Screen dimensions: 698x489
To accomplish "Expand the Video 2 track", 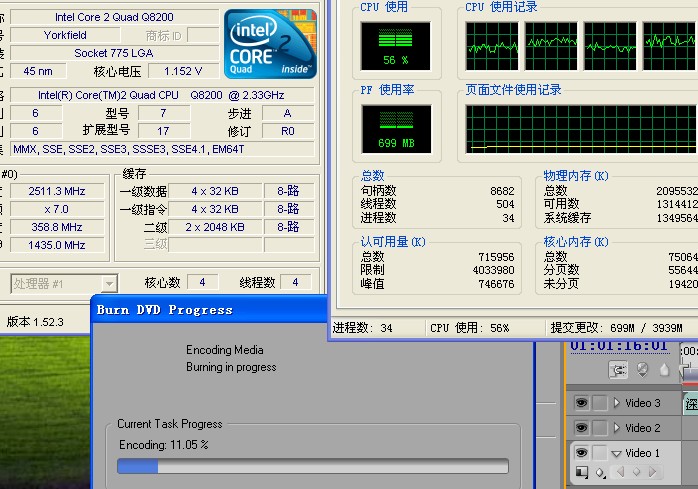I will (x=617, y=428).
